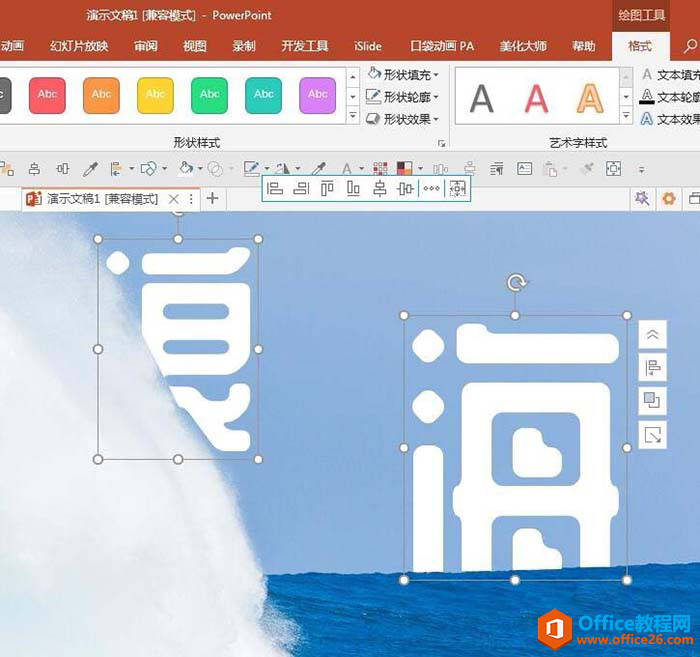Apply the red WordArt A style

click(536, 98)
